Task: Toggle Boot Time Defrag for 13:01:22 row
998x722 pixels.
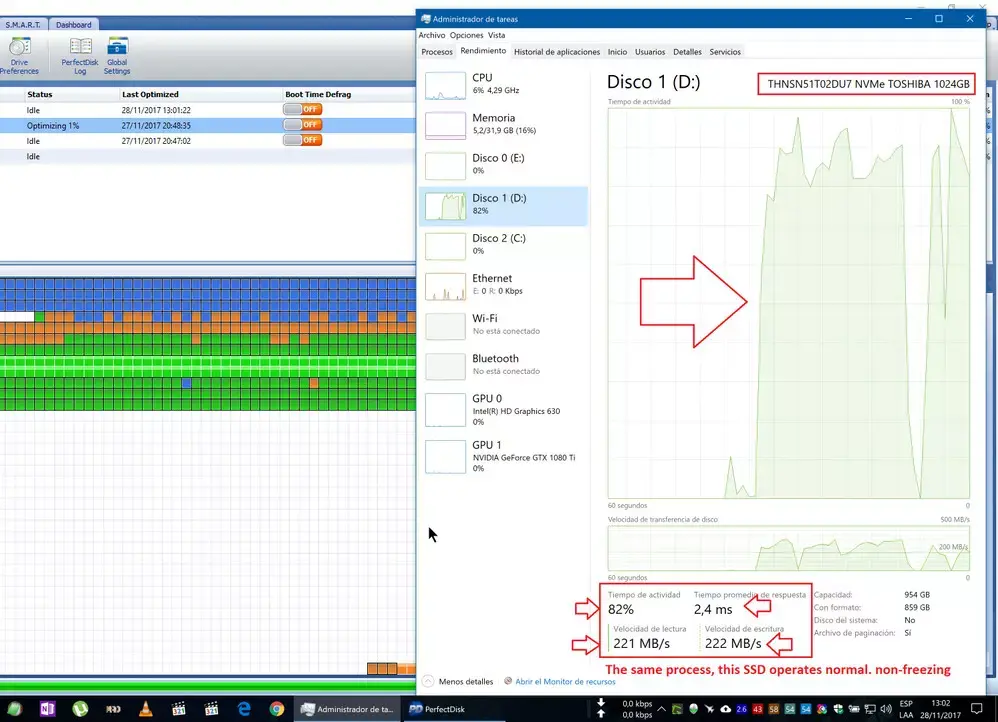Action: pos(303,109)
